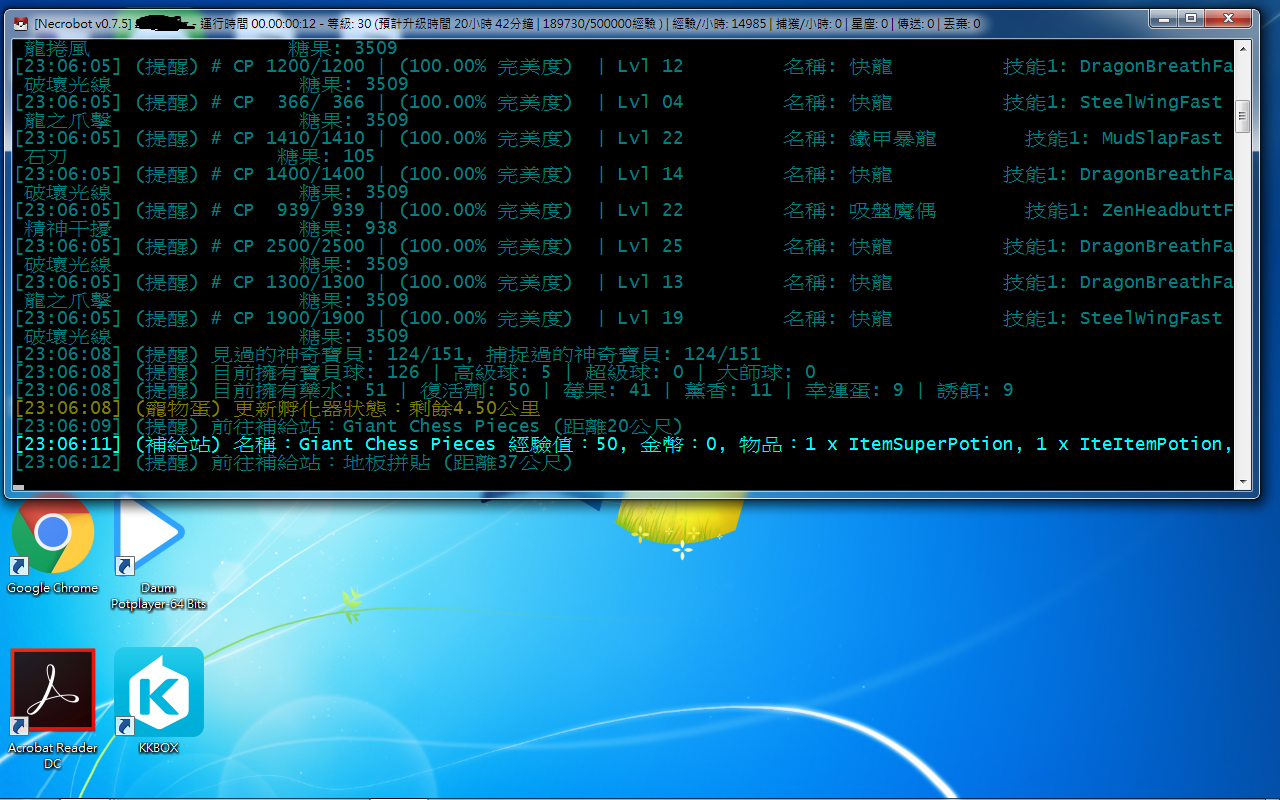1280x800 pixels.
Task: Click the '目前擁有寶貝球: 126' line
Action: coord(415,372)
